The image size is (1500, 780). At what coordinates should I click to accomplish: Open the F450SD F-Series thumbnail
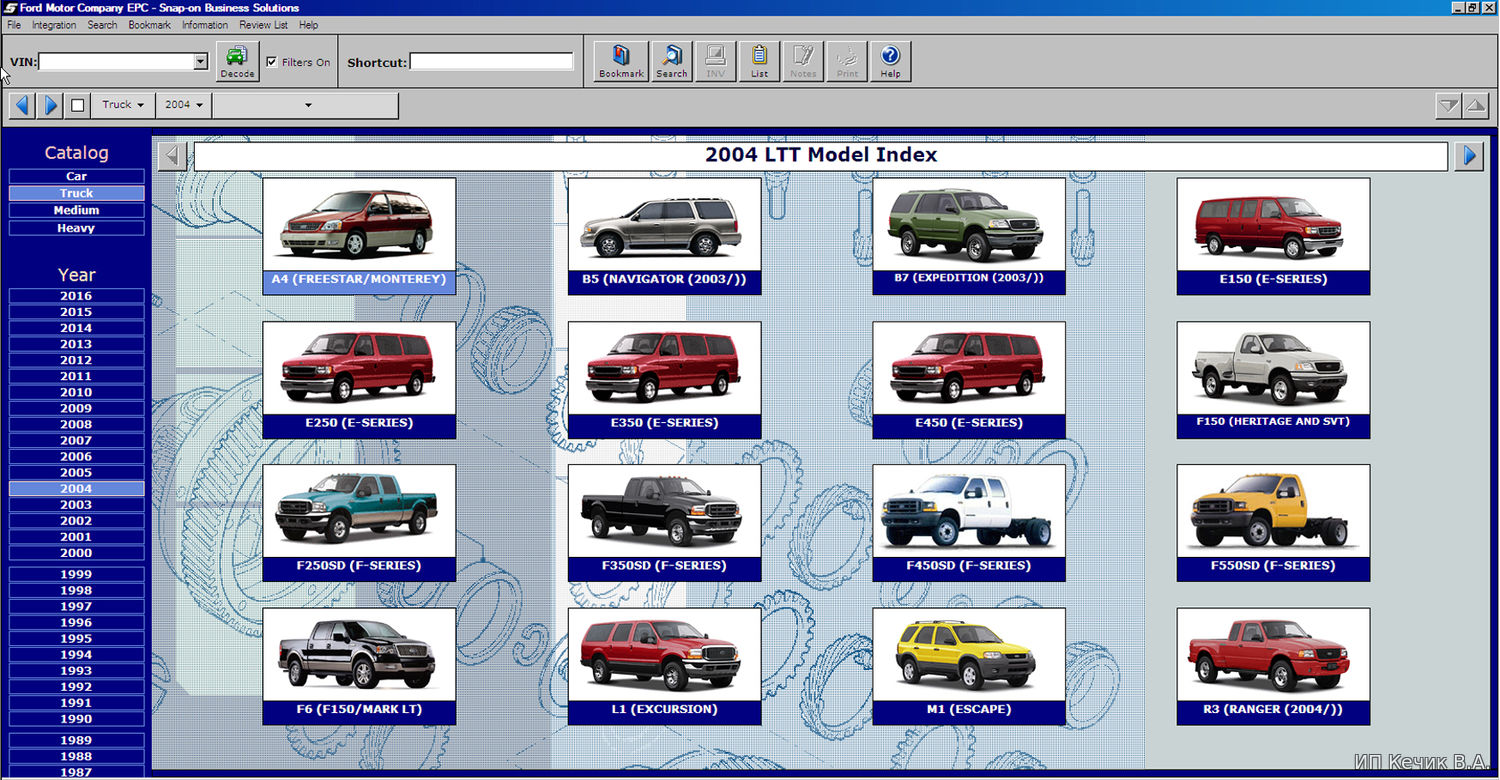pos(969,523)
